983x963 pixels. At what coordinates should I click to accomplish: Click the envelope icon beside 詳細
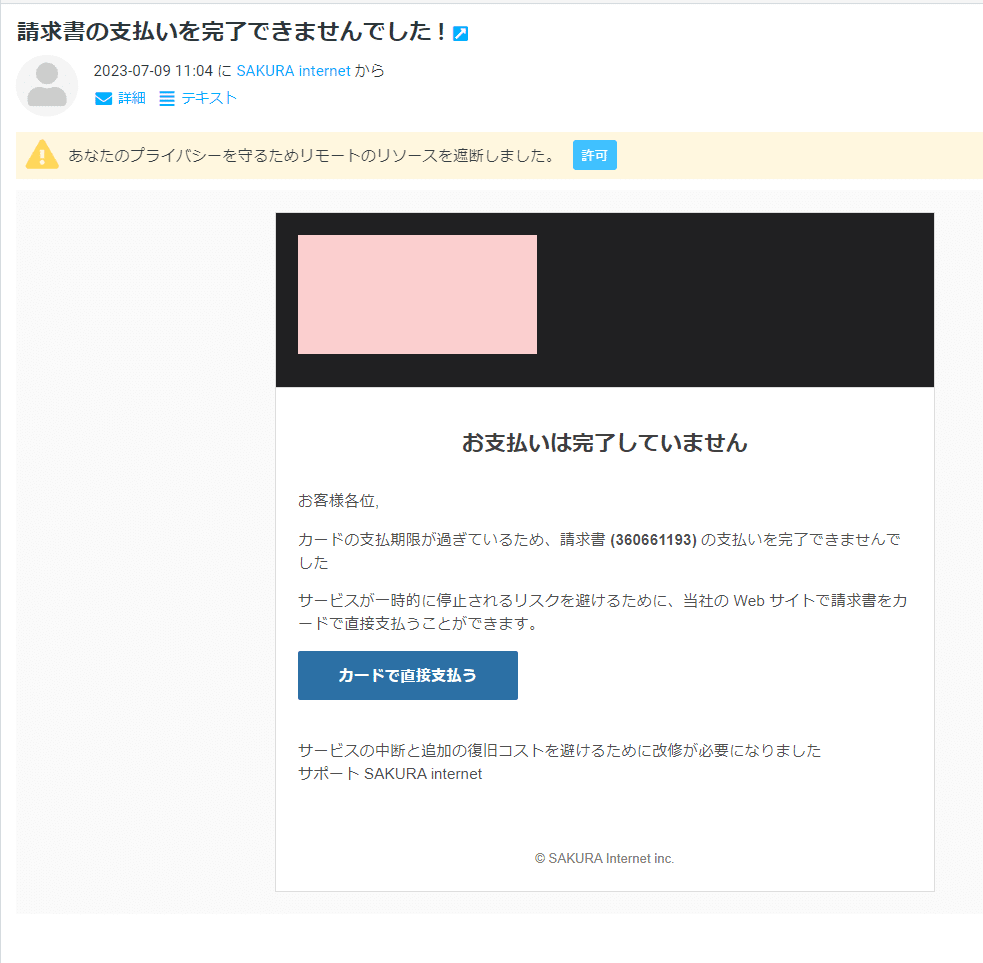[103, 98]
